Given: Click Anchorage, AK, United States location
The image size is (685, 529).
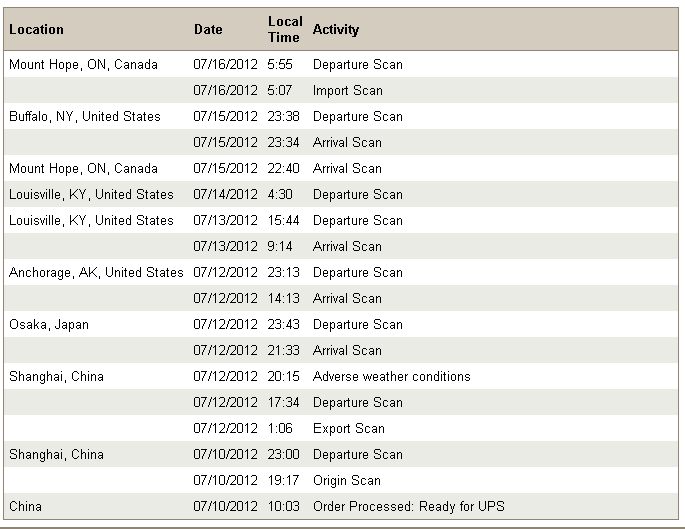Looking at the screenshot, I should [96, 272].
